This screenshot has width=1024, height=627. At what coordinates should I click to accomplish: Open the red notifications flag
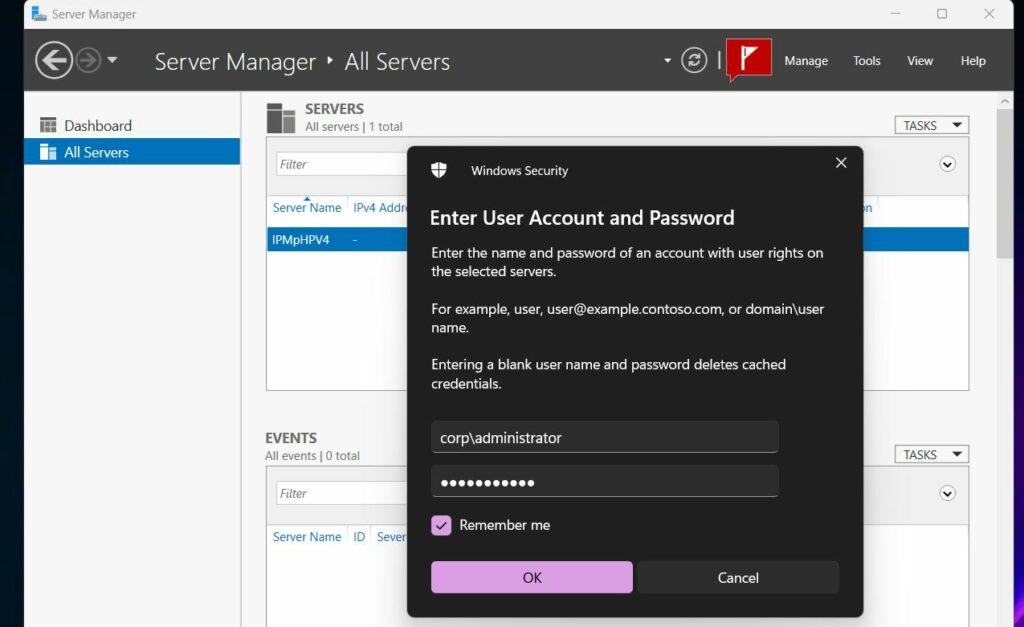coord(748,59)
